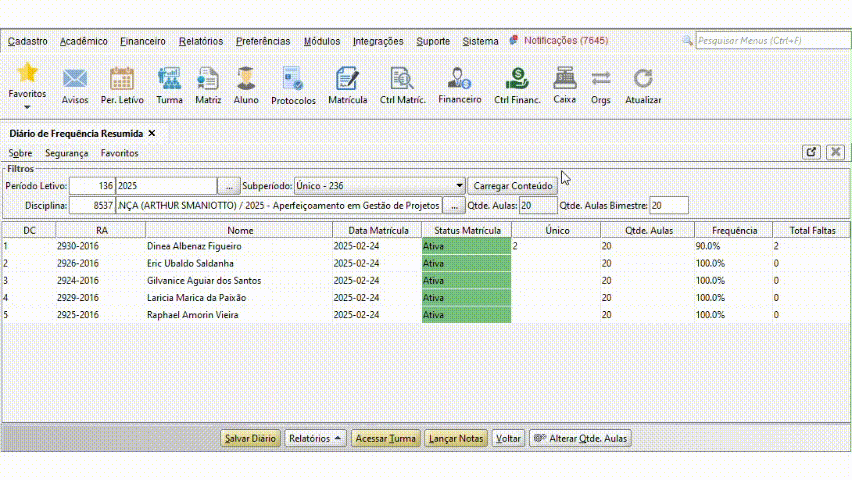Select row Eric Ubaldo Saldanha
This screenshot has width=852, height=480.
pyautogui.click(x=426, y=263)
